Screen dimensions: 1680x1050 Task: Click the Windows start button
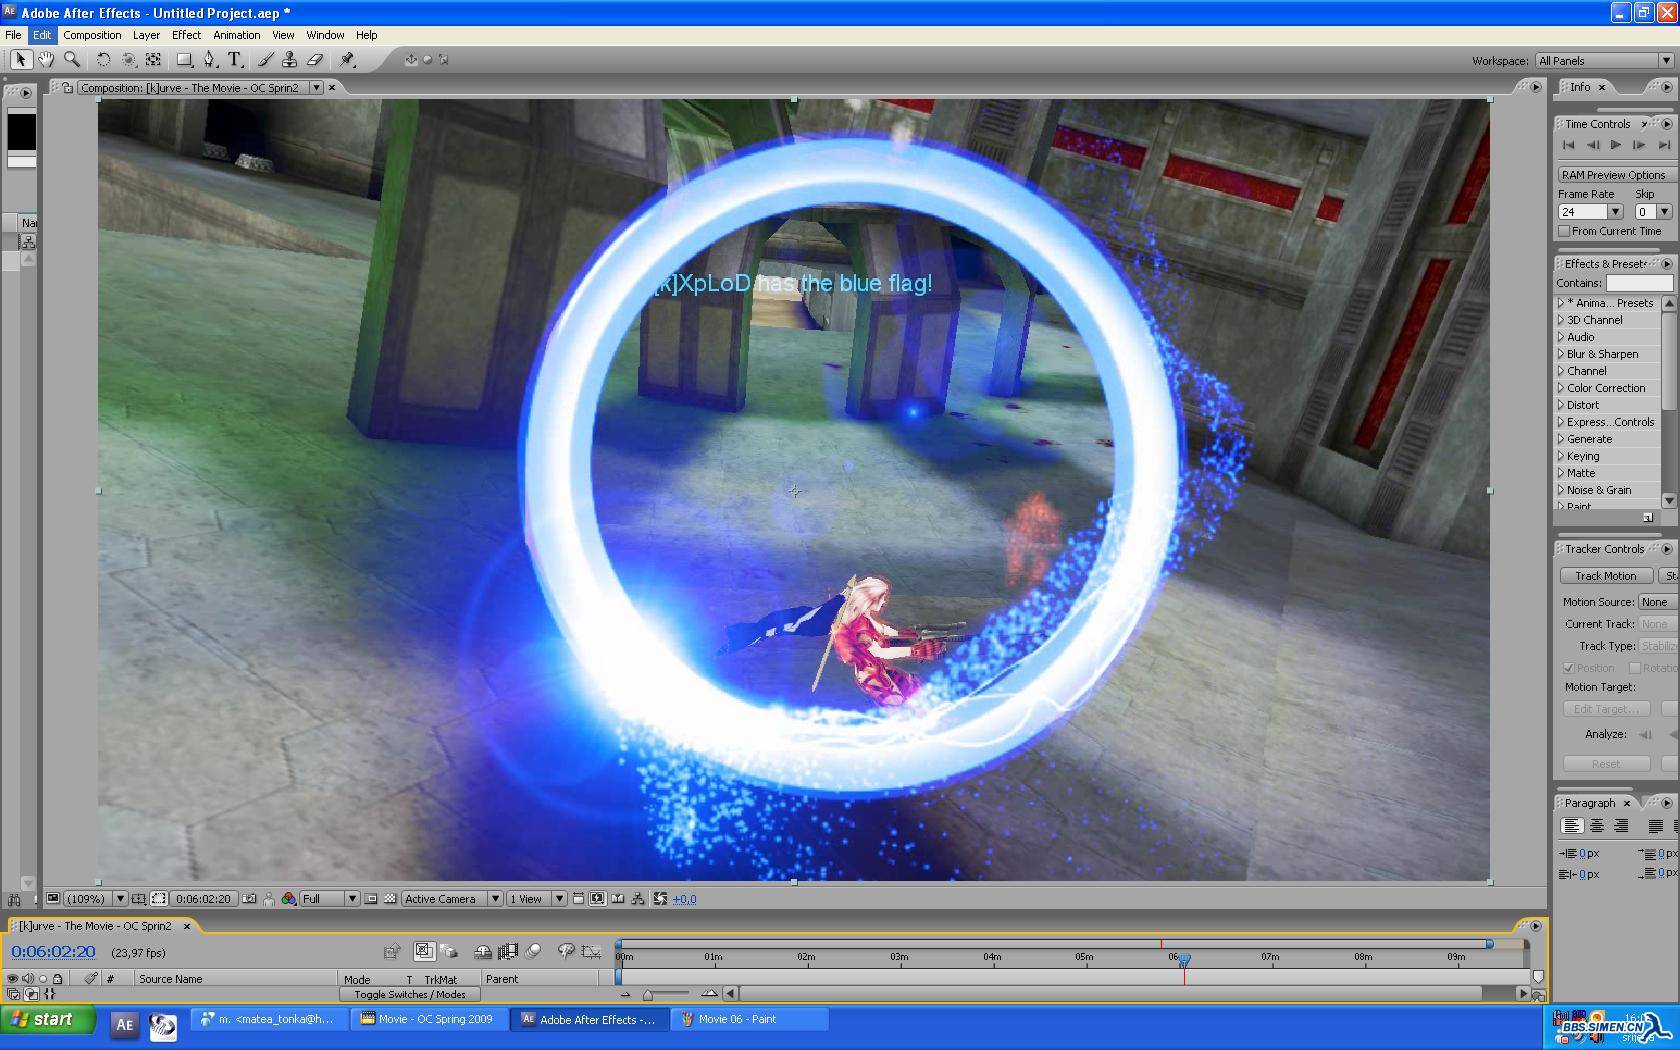48,1020
